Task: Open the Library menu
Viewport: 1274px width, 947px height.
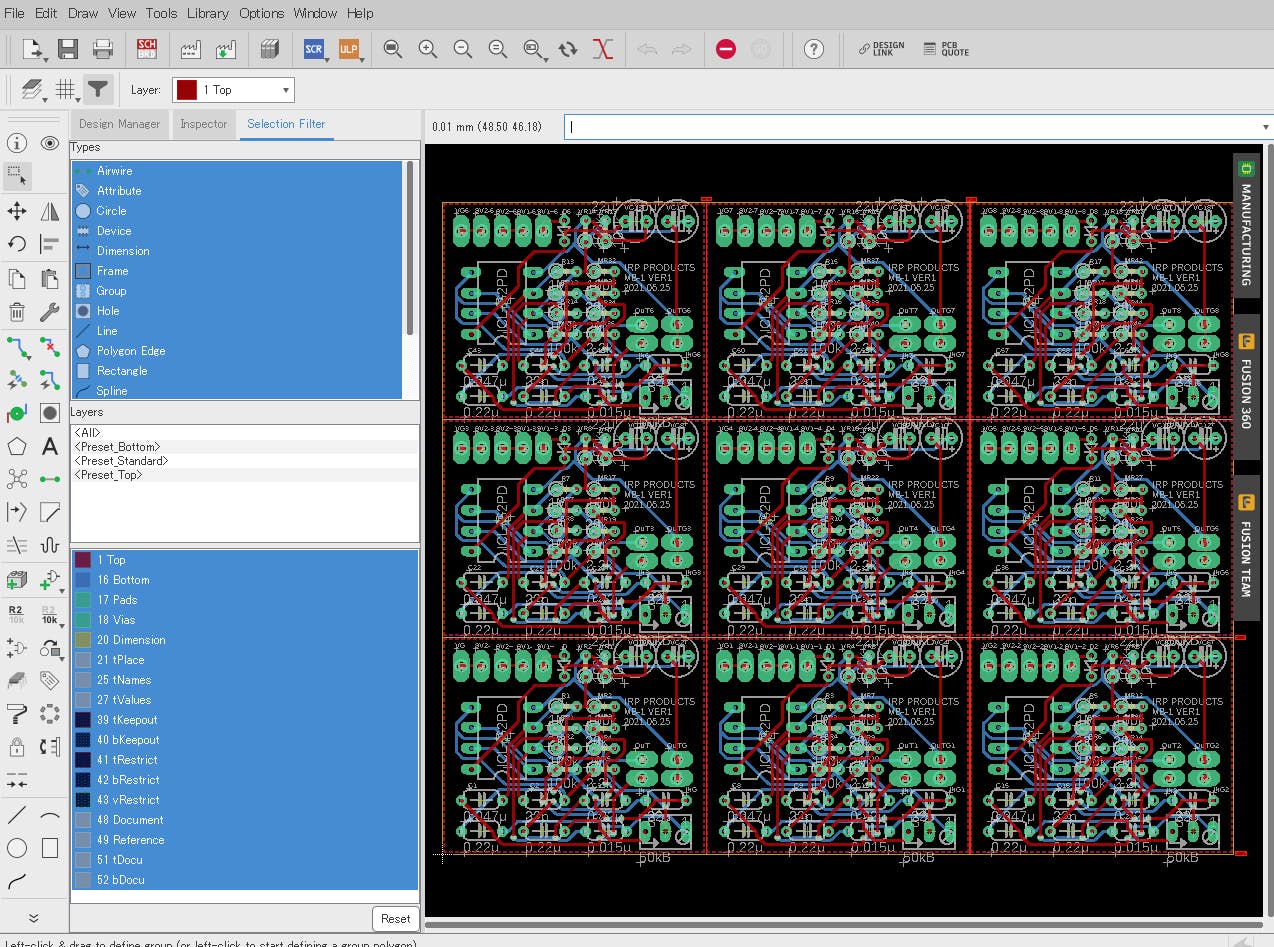Action: (x=207, y=13)
